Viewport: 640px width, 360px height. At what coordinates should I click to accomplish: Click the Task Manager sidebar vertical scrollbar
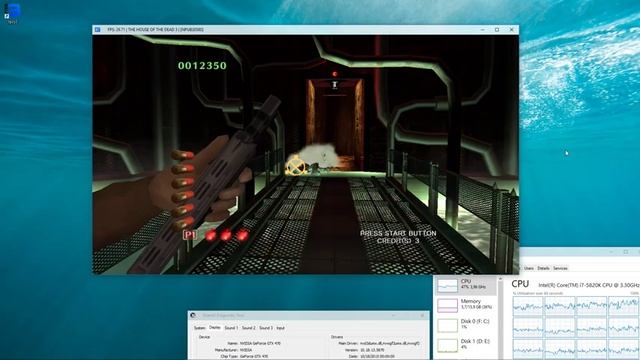coord(501,318)
